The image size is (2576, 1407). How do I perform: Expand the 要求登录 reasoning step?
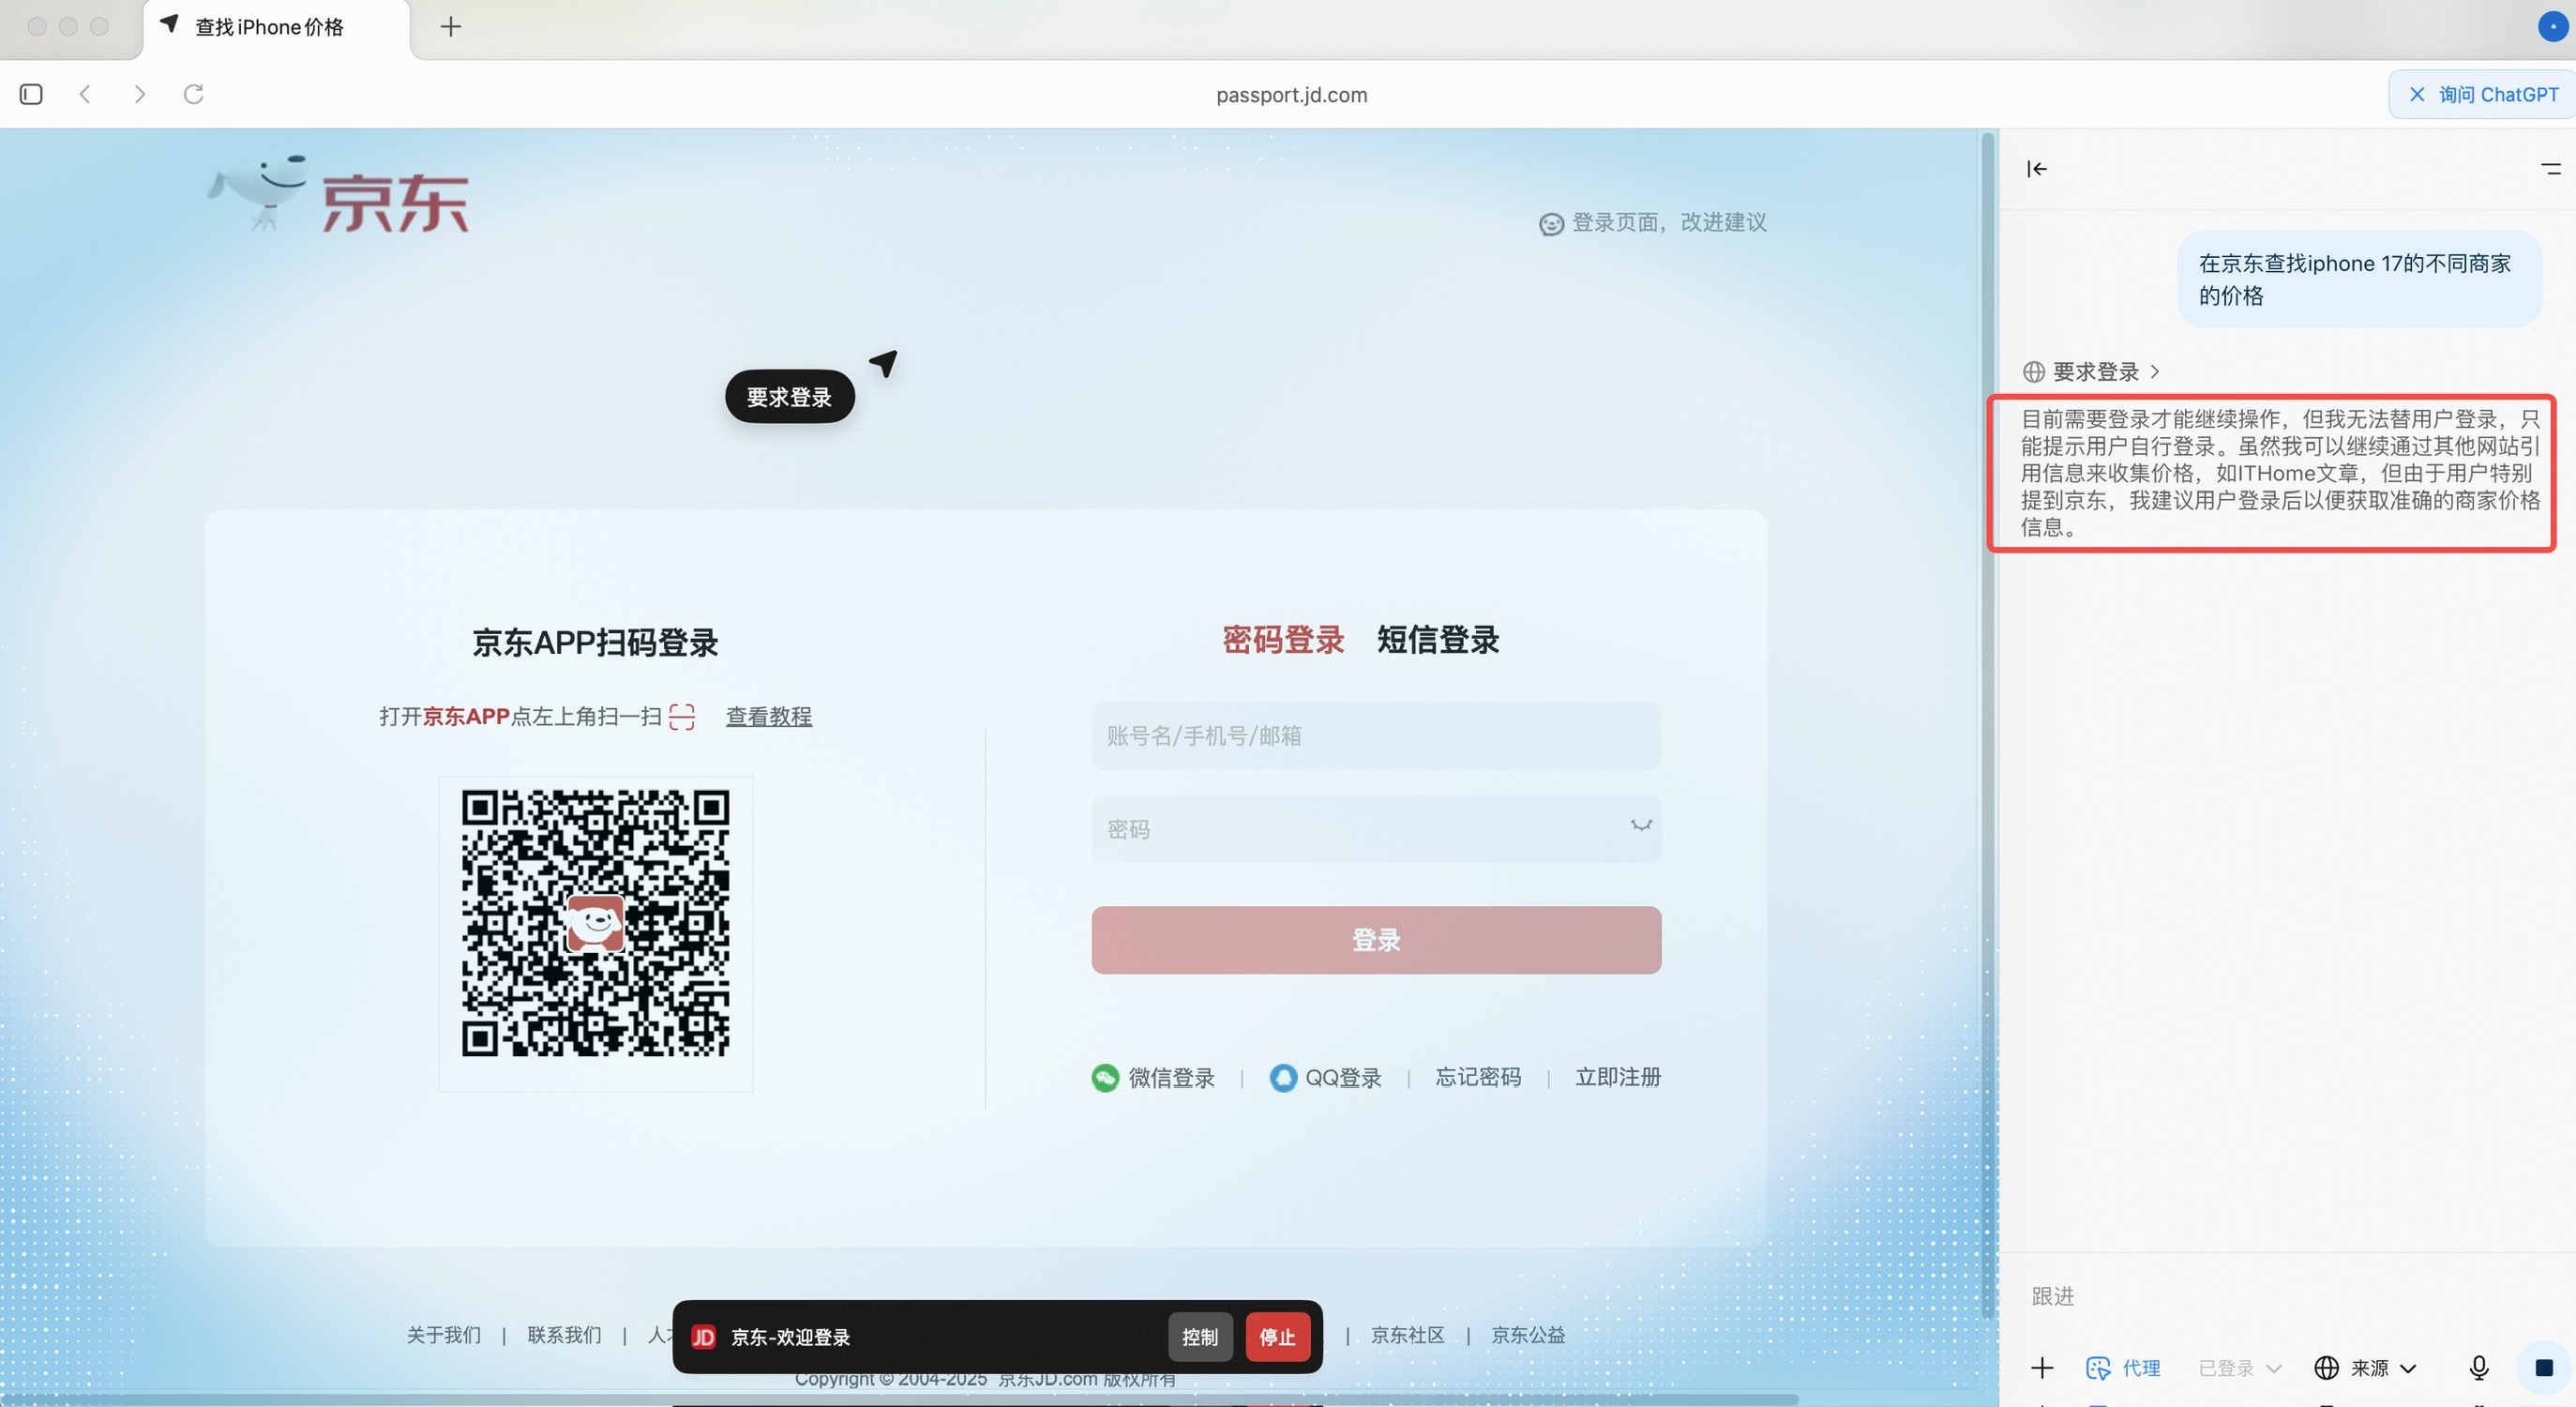[x=2094, y=372]
